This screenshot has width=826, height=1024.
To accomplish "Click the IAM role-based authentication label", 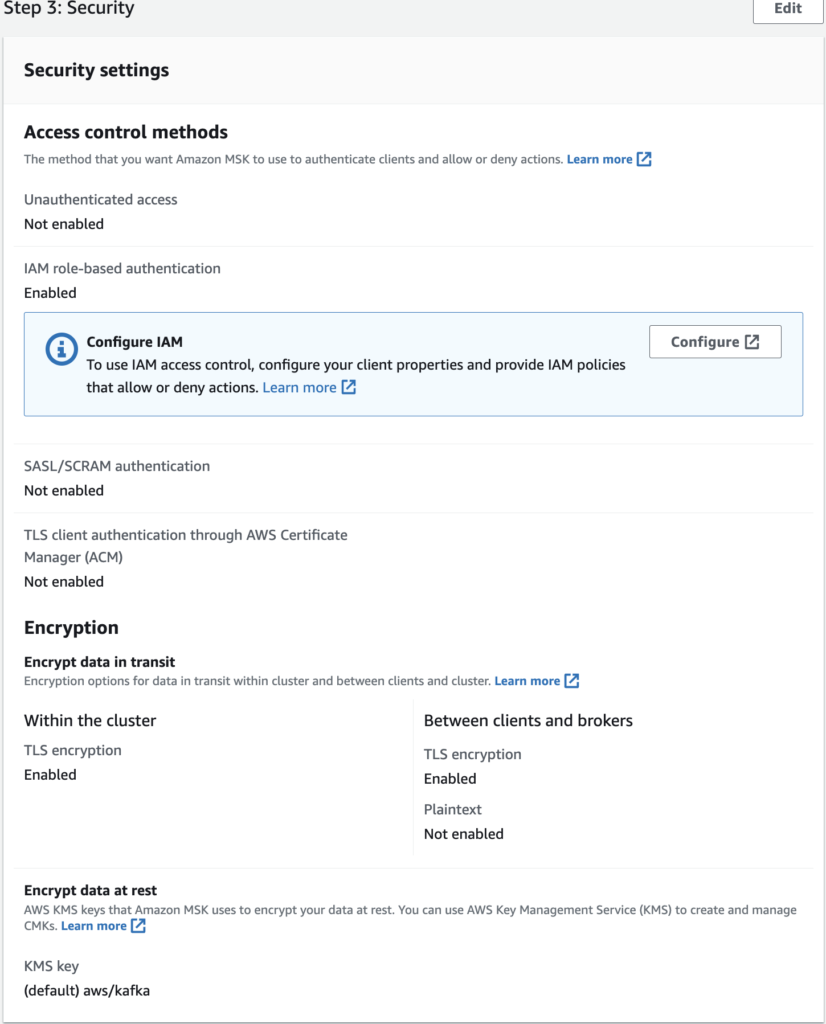I will [x=122, y=268].
